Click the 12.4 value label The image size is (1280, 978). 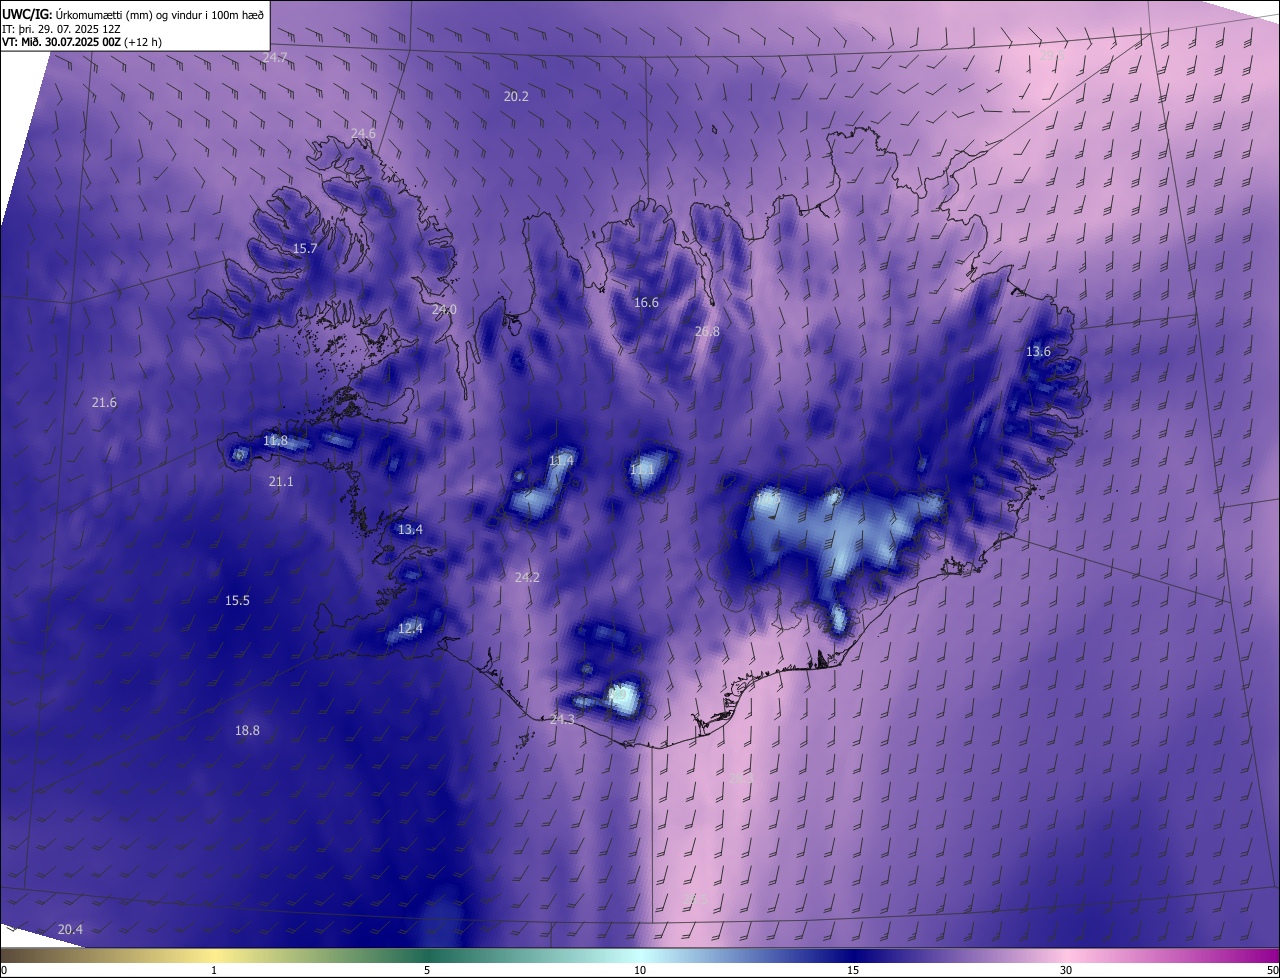(x=410, y=629)
